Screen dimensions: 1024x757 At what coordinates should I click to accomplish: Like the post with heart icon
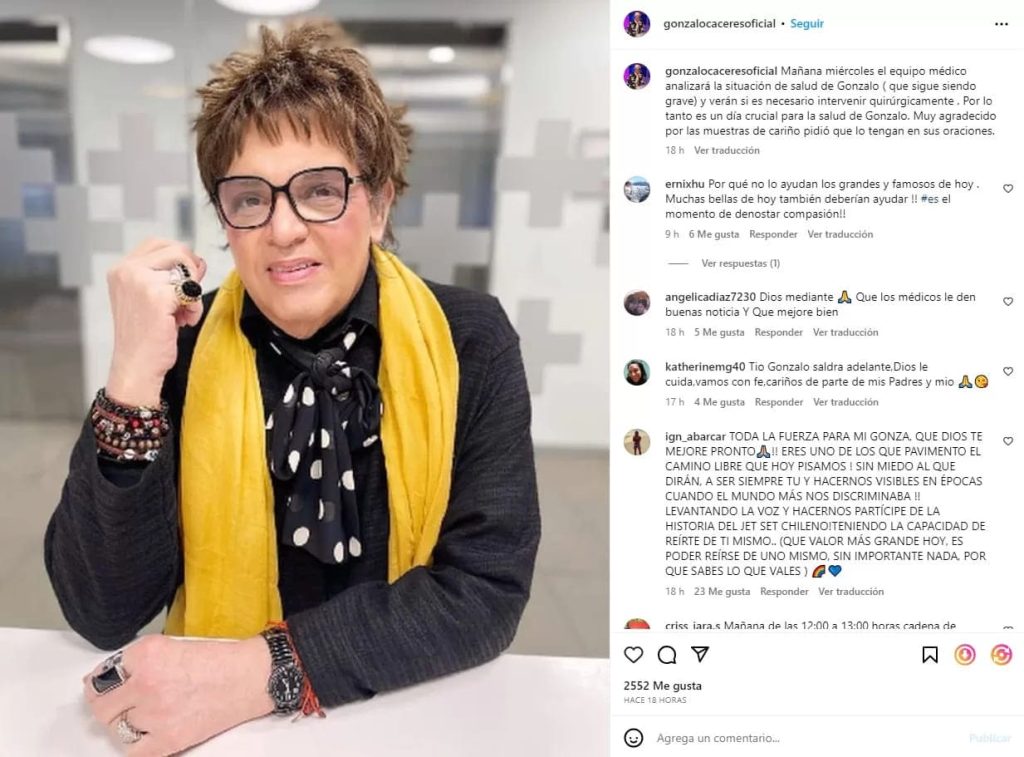633,654
